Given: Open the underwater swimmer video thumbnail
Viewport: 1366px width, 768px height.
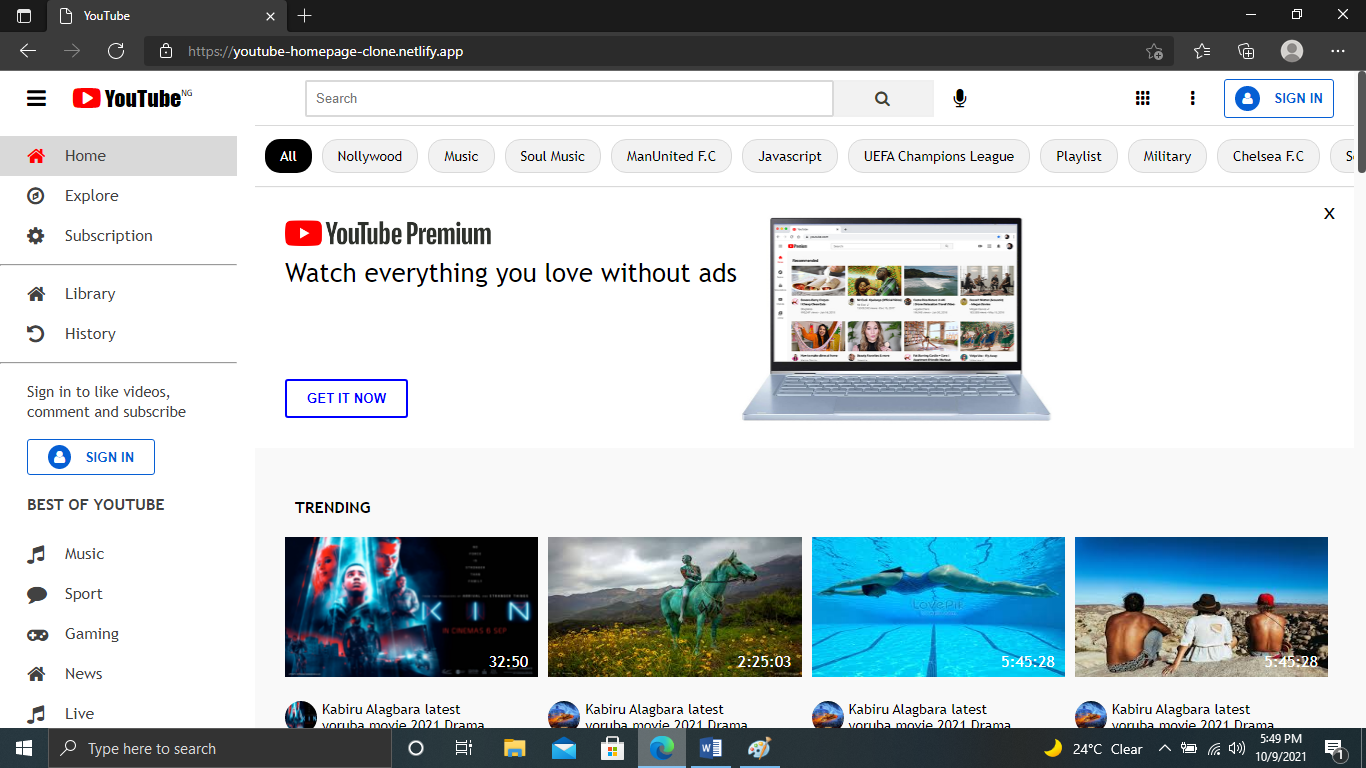Looking at the screenshot, I should (938, 607).
